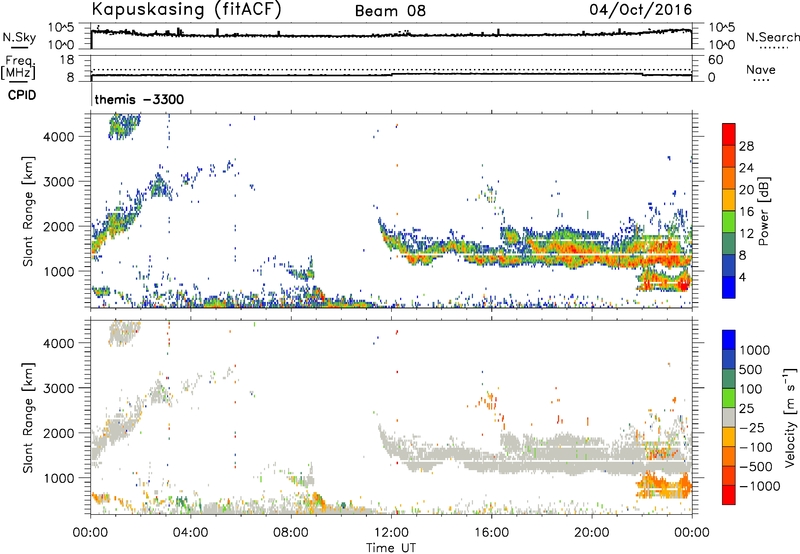800x554 pixels.
Task: Click the "N.Sky" legend label
Action: [19, 37]
